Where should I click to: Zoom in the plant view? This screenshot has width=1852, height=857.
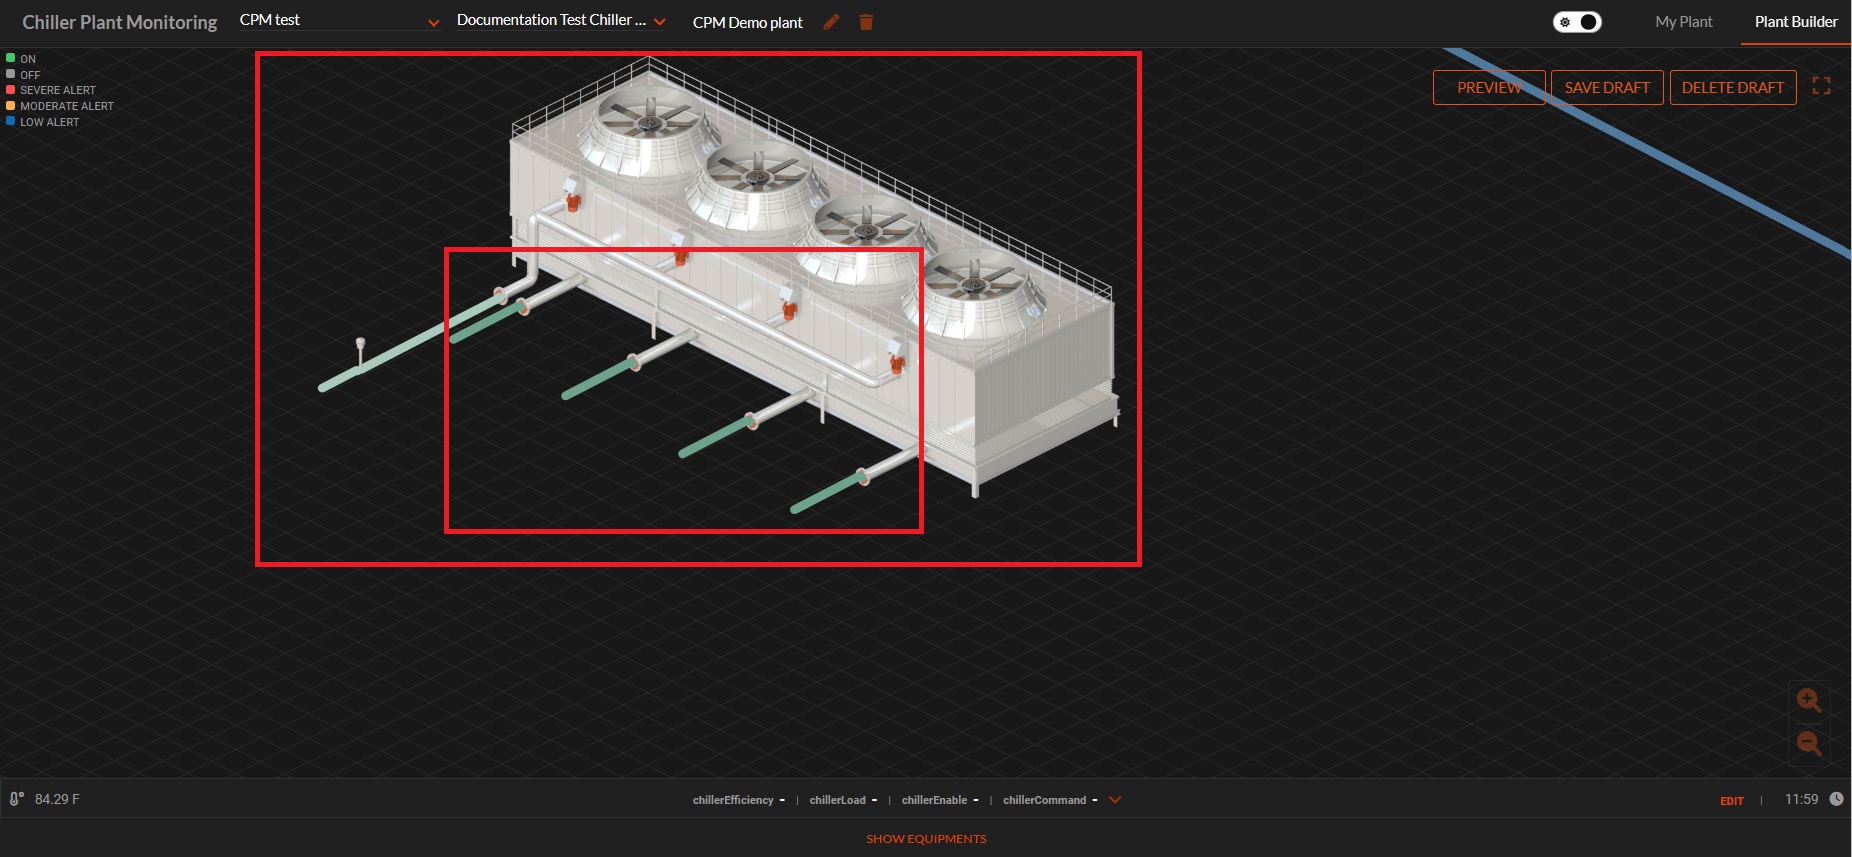[x=1809, y=701]
